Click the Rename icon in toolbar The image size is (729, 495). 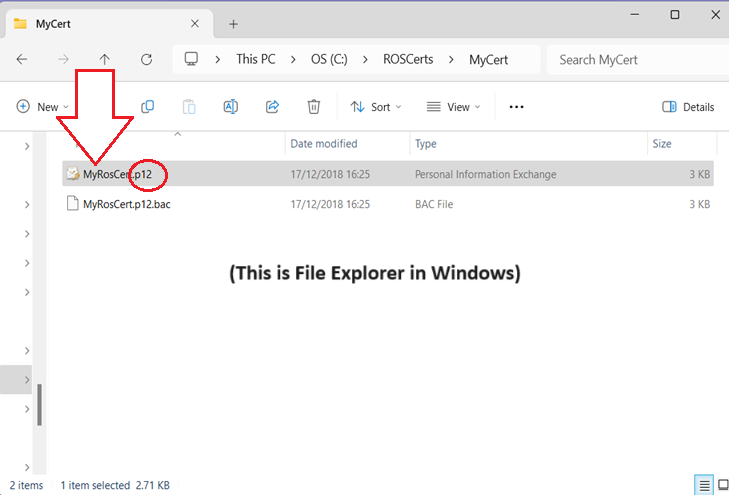pyautogui.click(x=230, y=107)
